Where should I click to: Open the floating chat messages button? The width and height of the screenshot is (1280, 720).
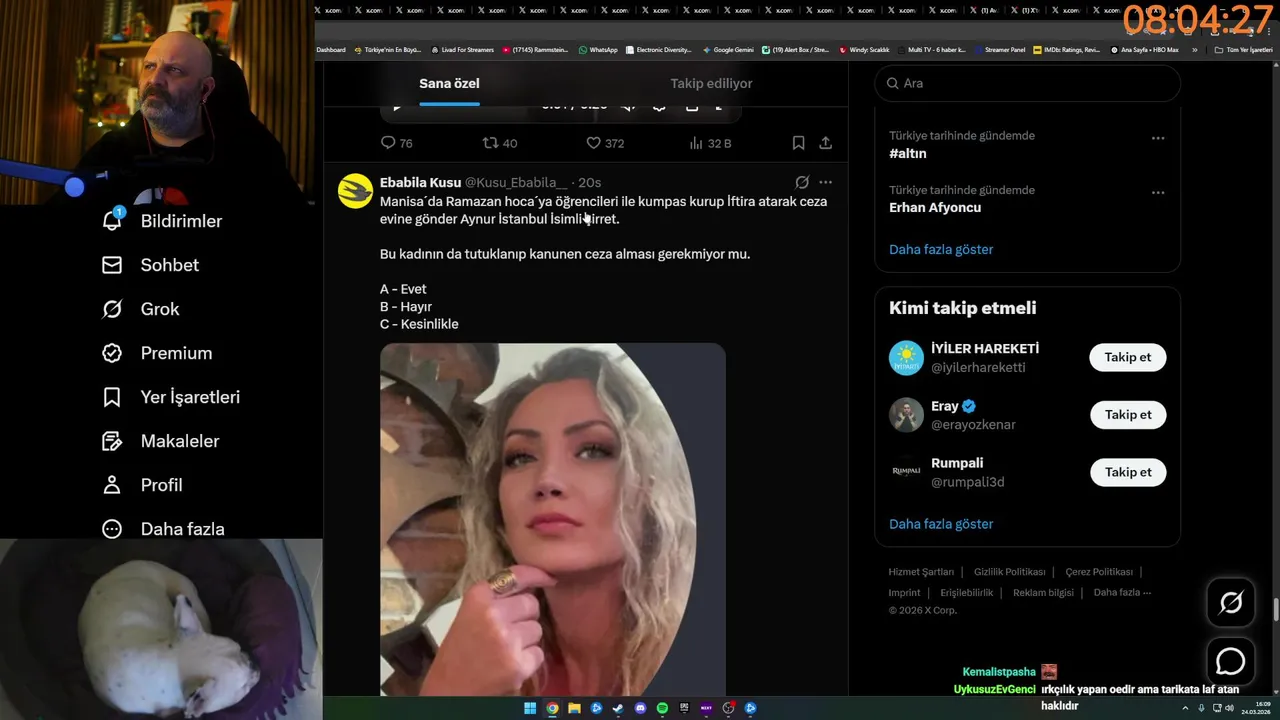1231,662
